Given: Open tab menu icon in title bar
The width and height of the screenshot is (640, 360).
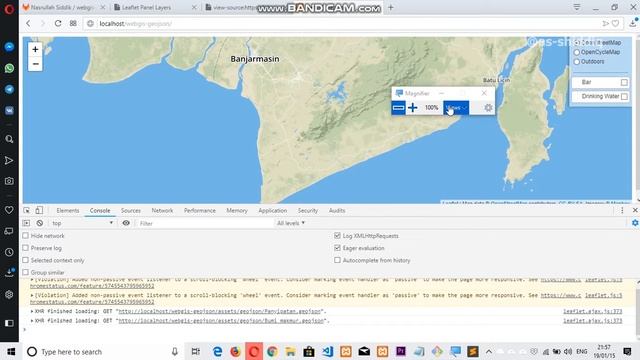Looking at the screenshot, I should pyautogui.click(x=577, y=7).
